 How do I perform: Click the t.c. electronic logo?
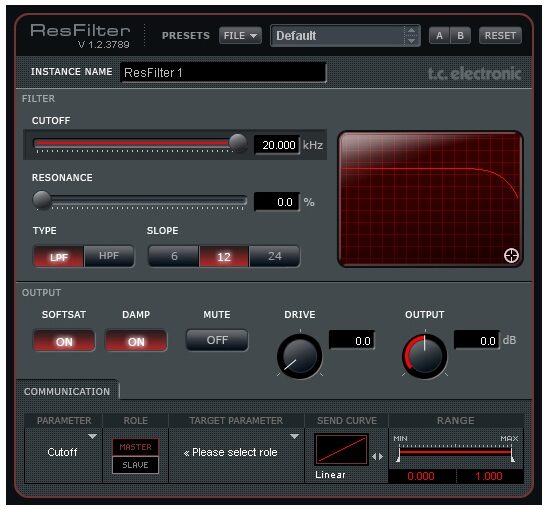475,74
